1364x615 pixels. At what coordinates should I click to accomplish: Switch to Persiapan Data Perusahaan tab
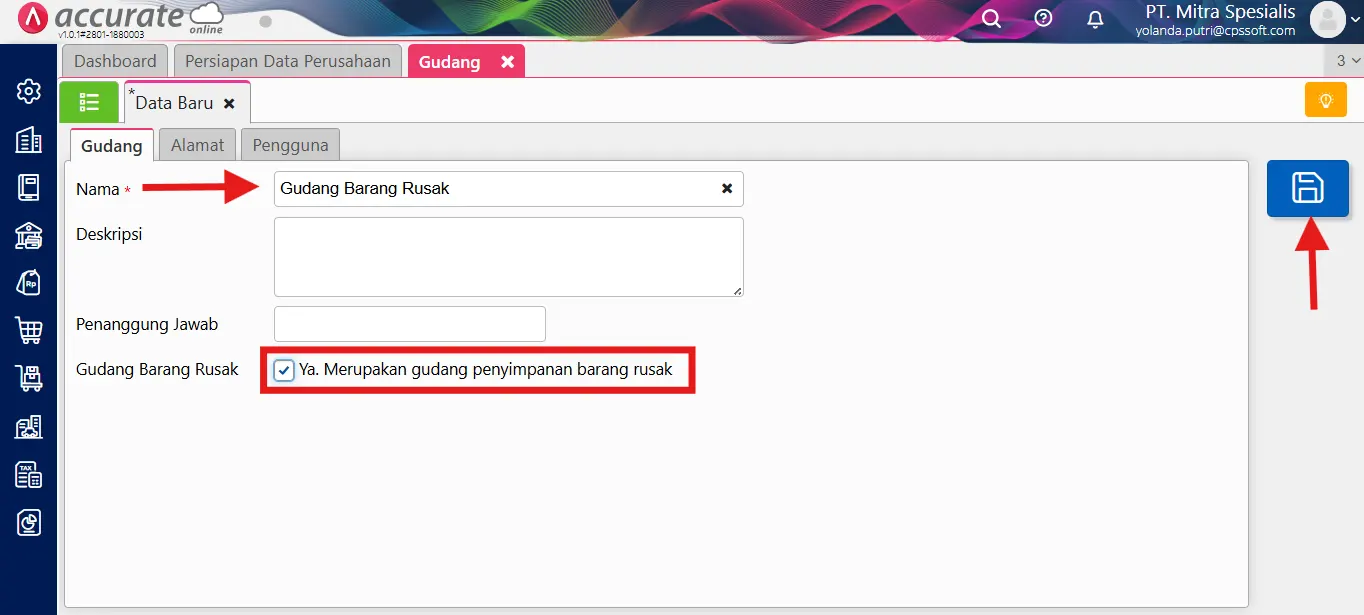288,61
